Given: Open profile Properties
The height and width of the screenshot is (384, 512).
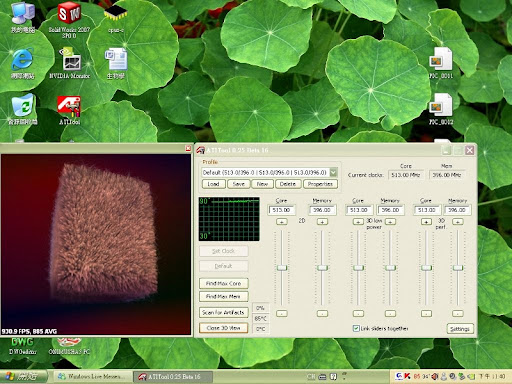Looking at the screenshot, I should click(320, 184).
